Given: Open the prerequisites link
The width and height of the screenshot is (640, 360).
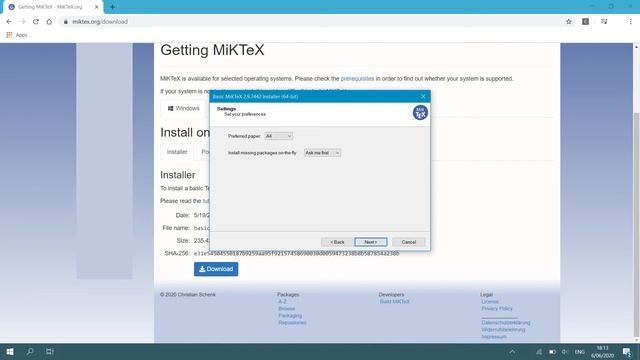Looking at the screenshot, I should pyautogui.click(x=357, y=78).
